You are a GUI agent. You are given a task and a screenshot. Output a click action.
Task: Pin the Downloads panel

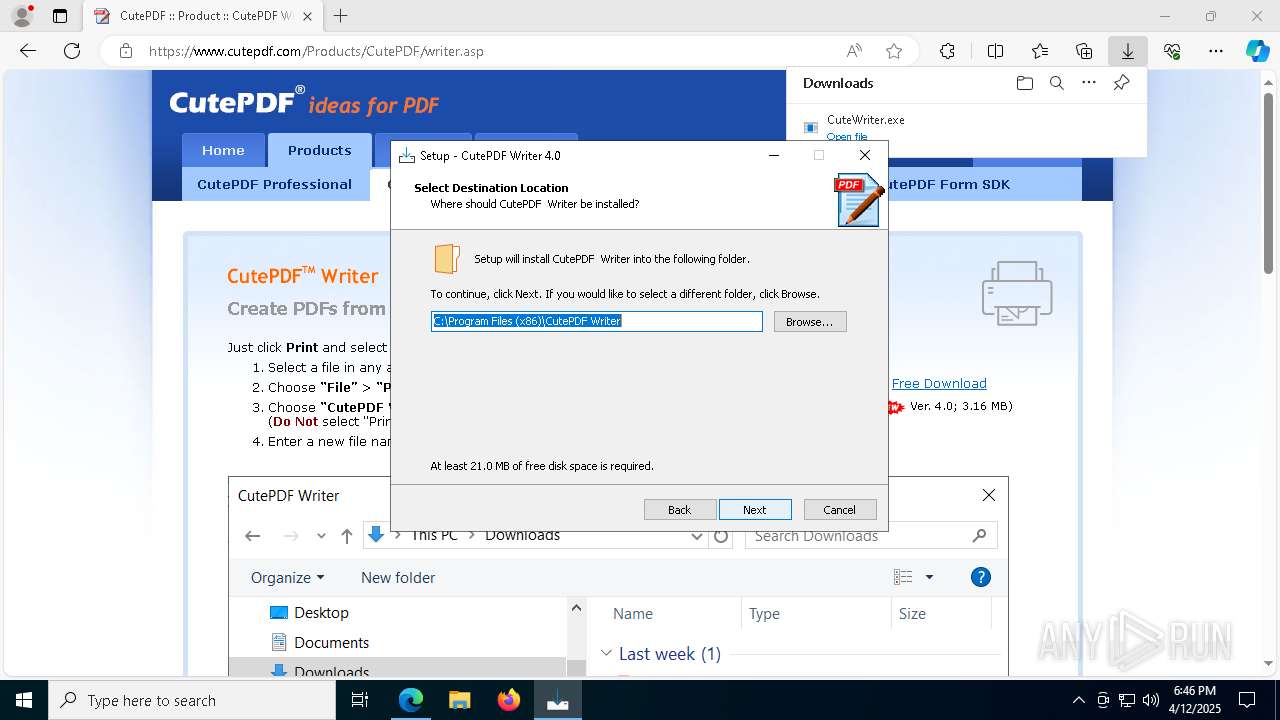pos(1122,83)
